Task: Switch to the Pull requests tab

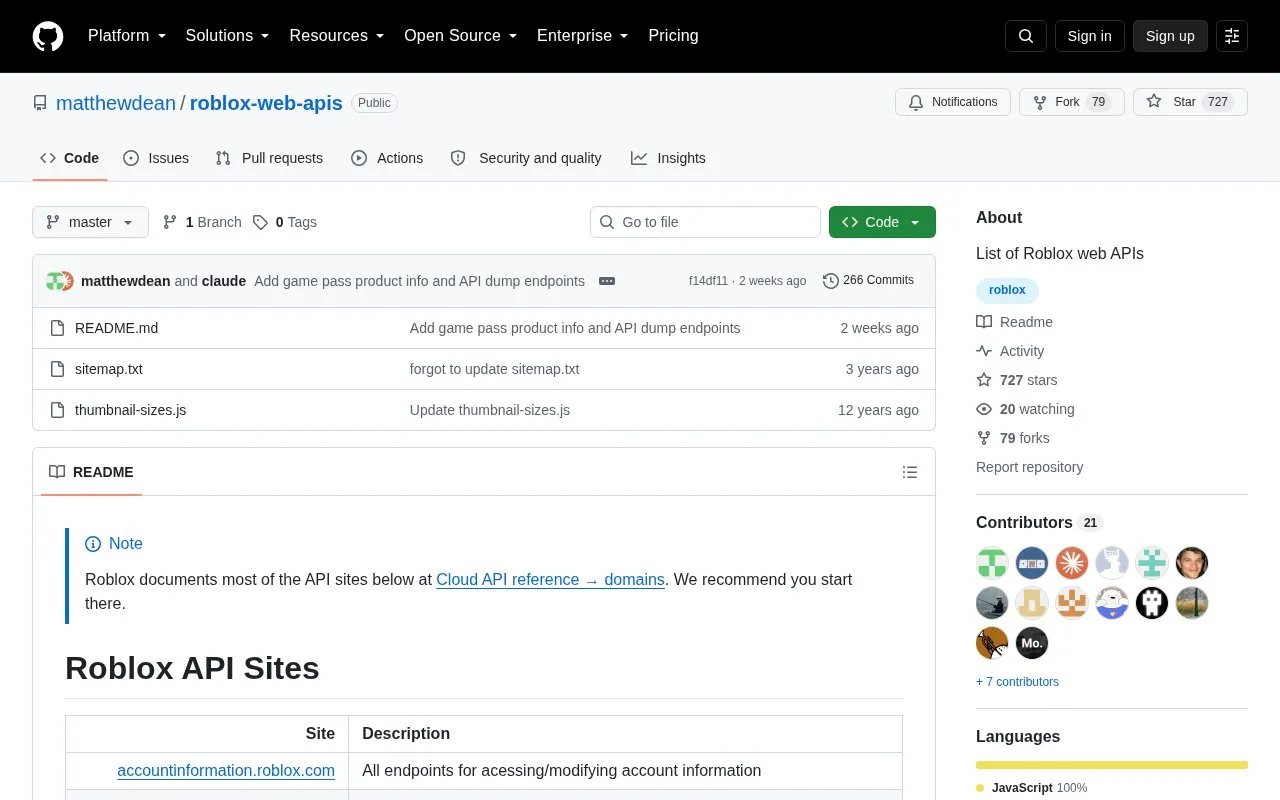Action: pyautogui.click(x=269, y=158)
